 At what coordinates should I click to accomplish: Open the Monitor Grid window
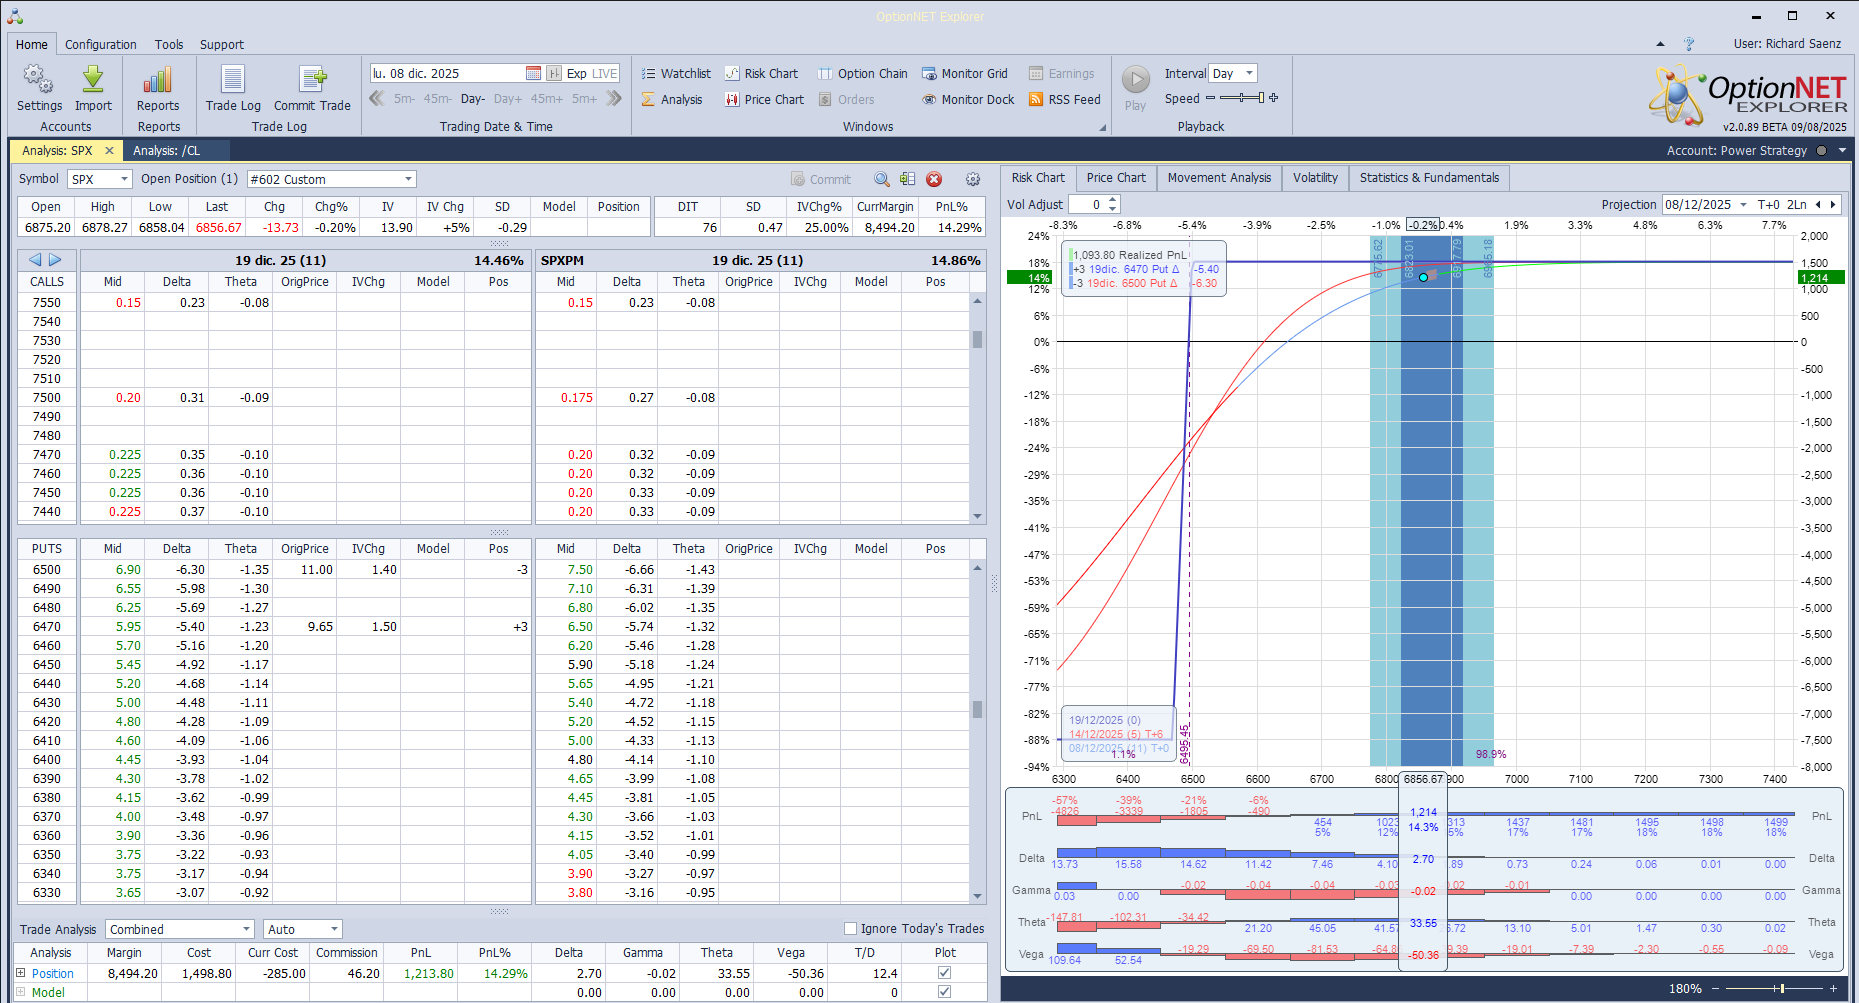coord(964,73)
